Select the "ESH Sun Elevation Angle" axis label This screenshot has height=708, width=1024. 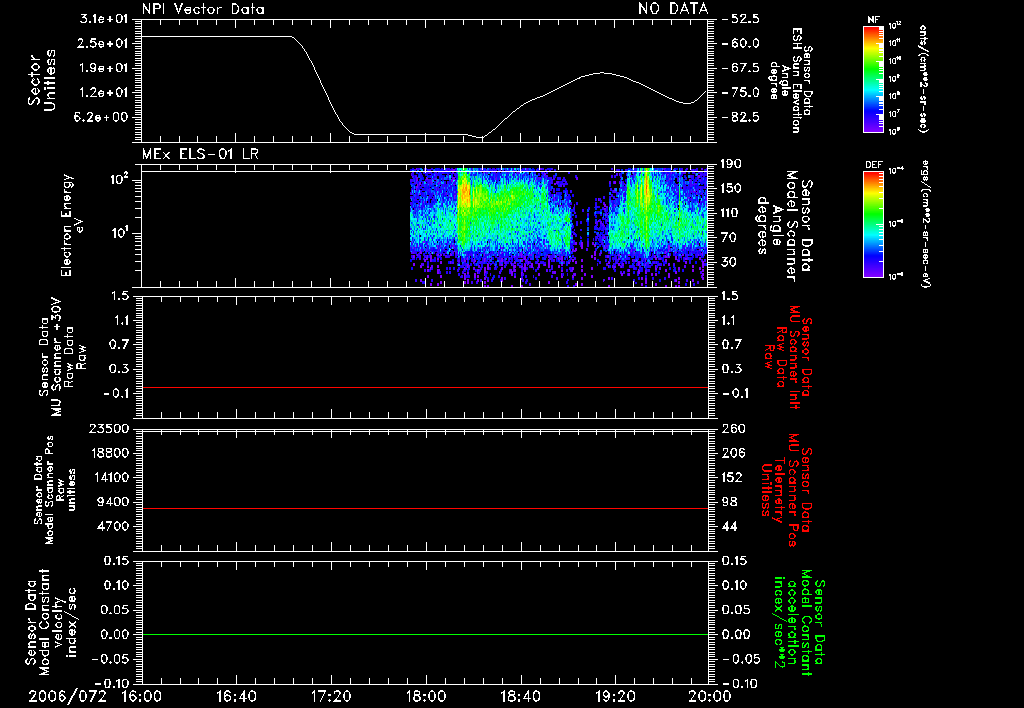pos(790,80)
